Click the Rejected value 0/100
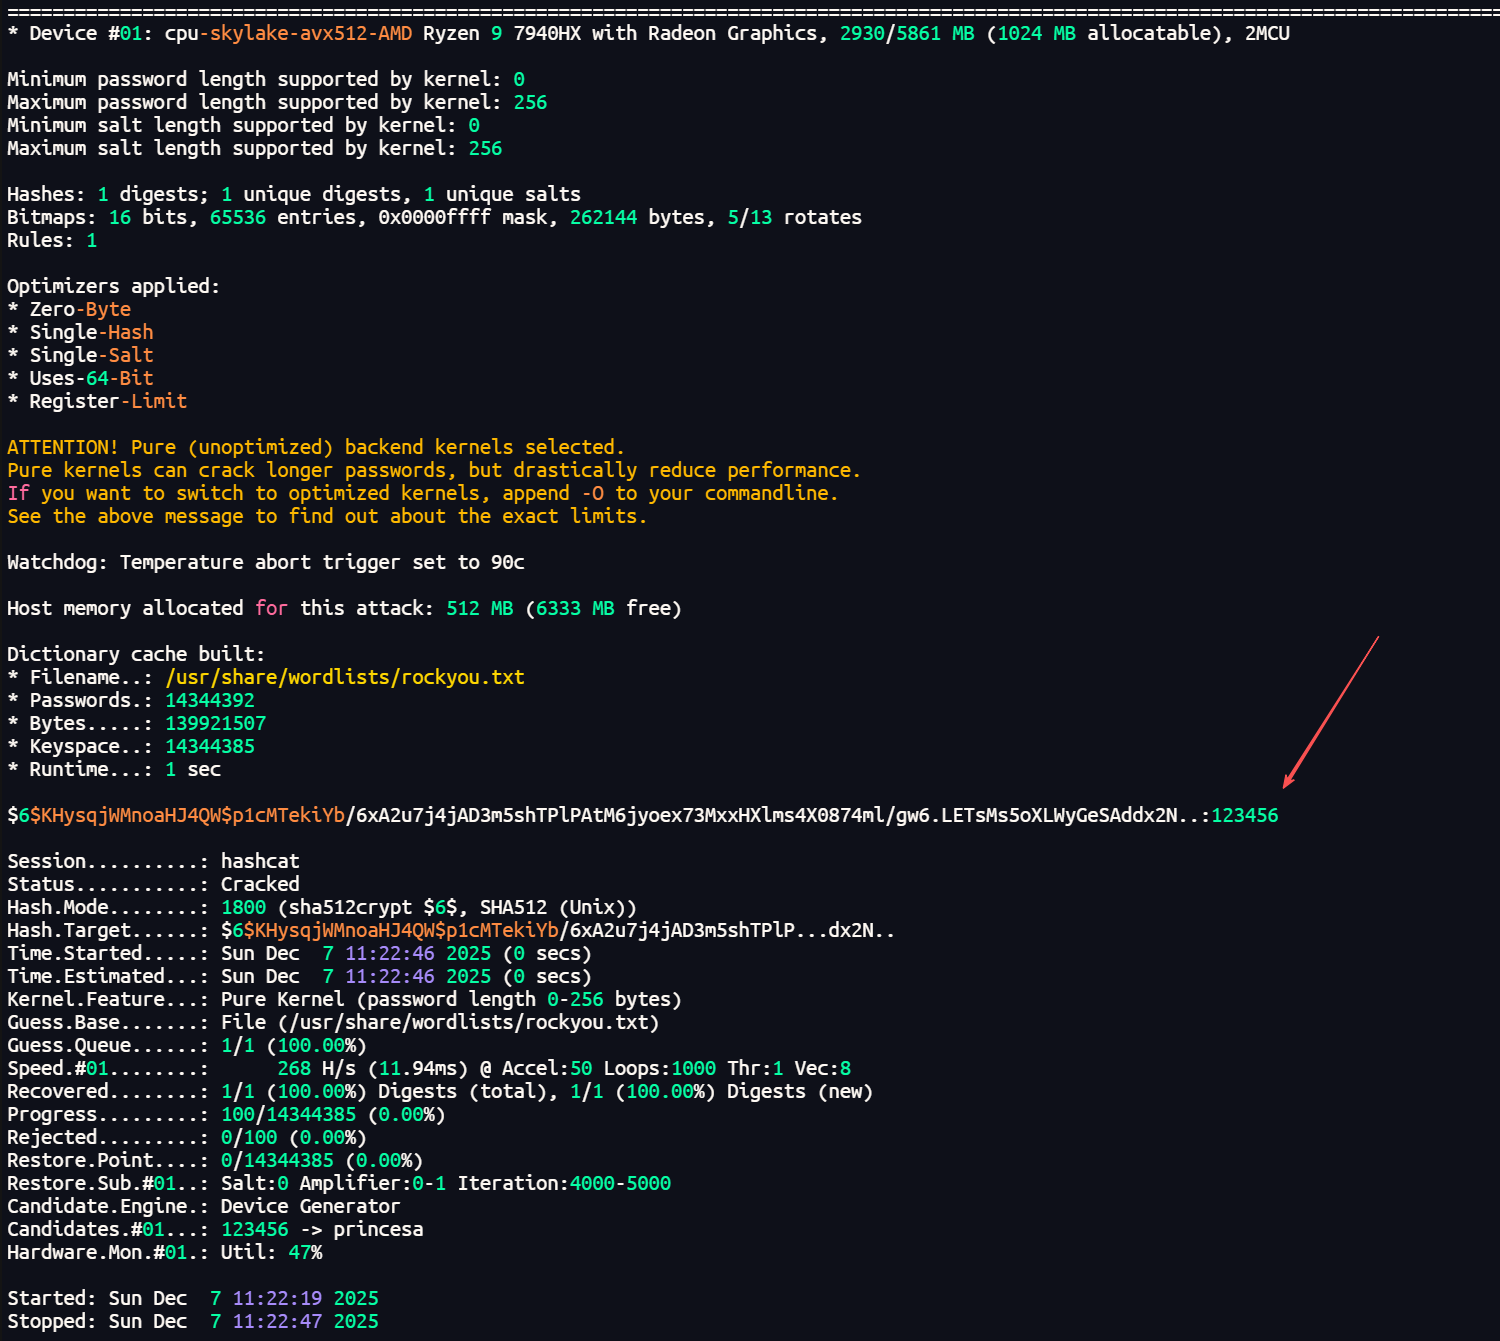The image size is (1500, 1341). 249,1137
